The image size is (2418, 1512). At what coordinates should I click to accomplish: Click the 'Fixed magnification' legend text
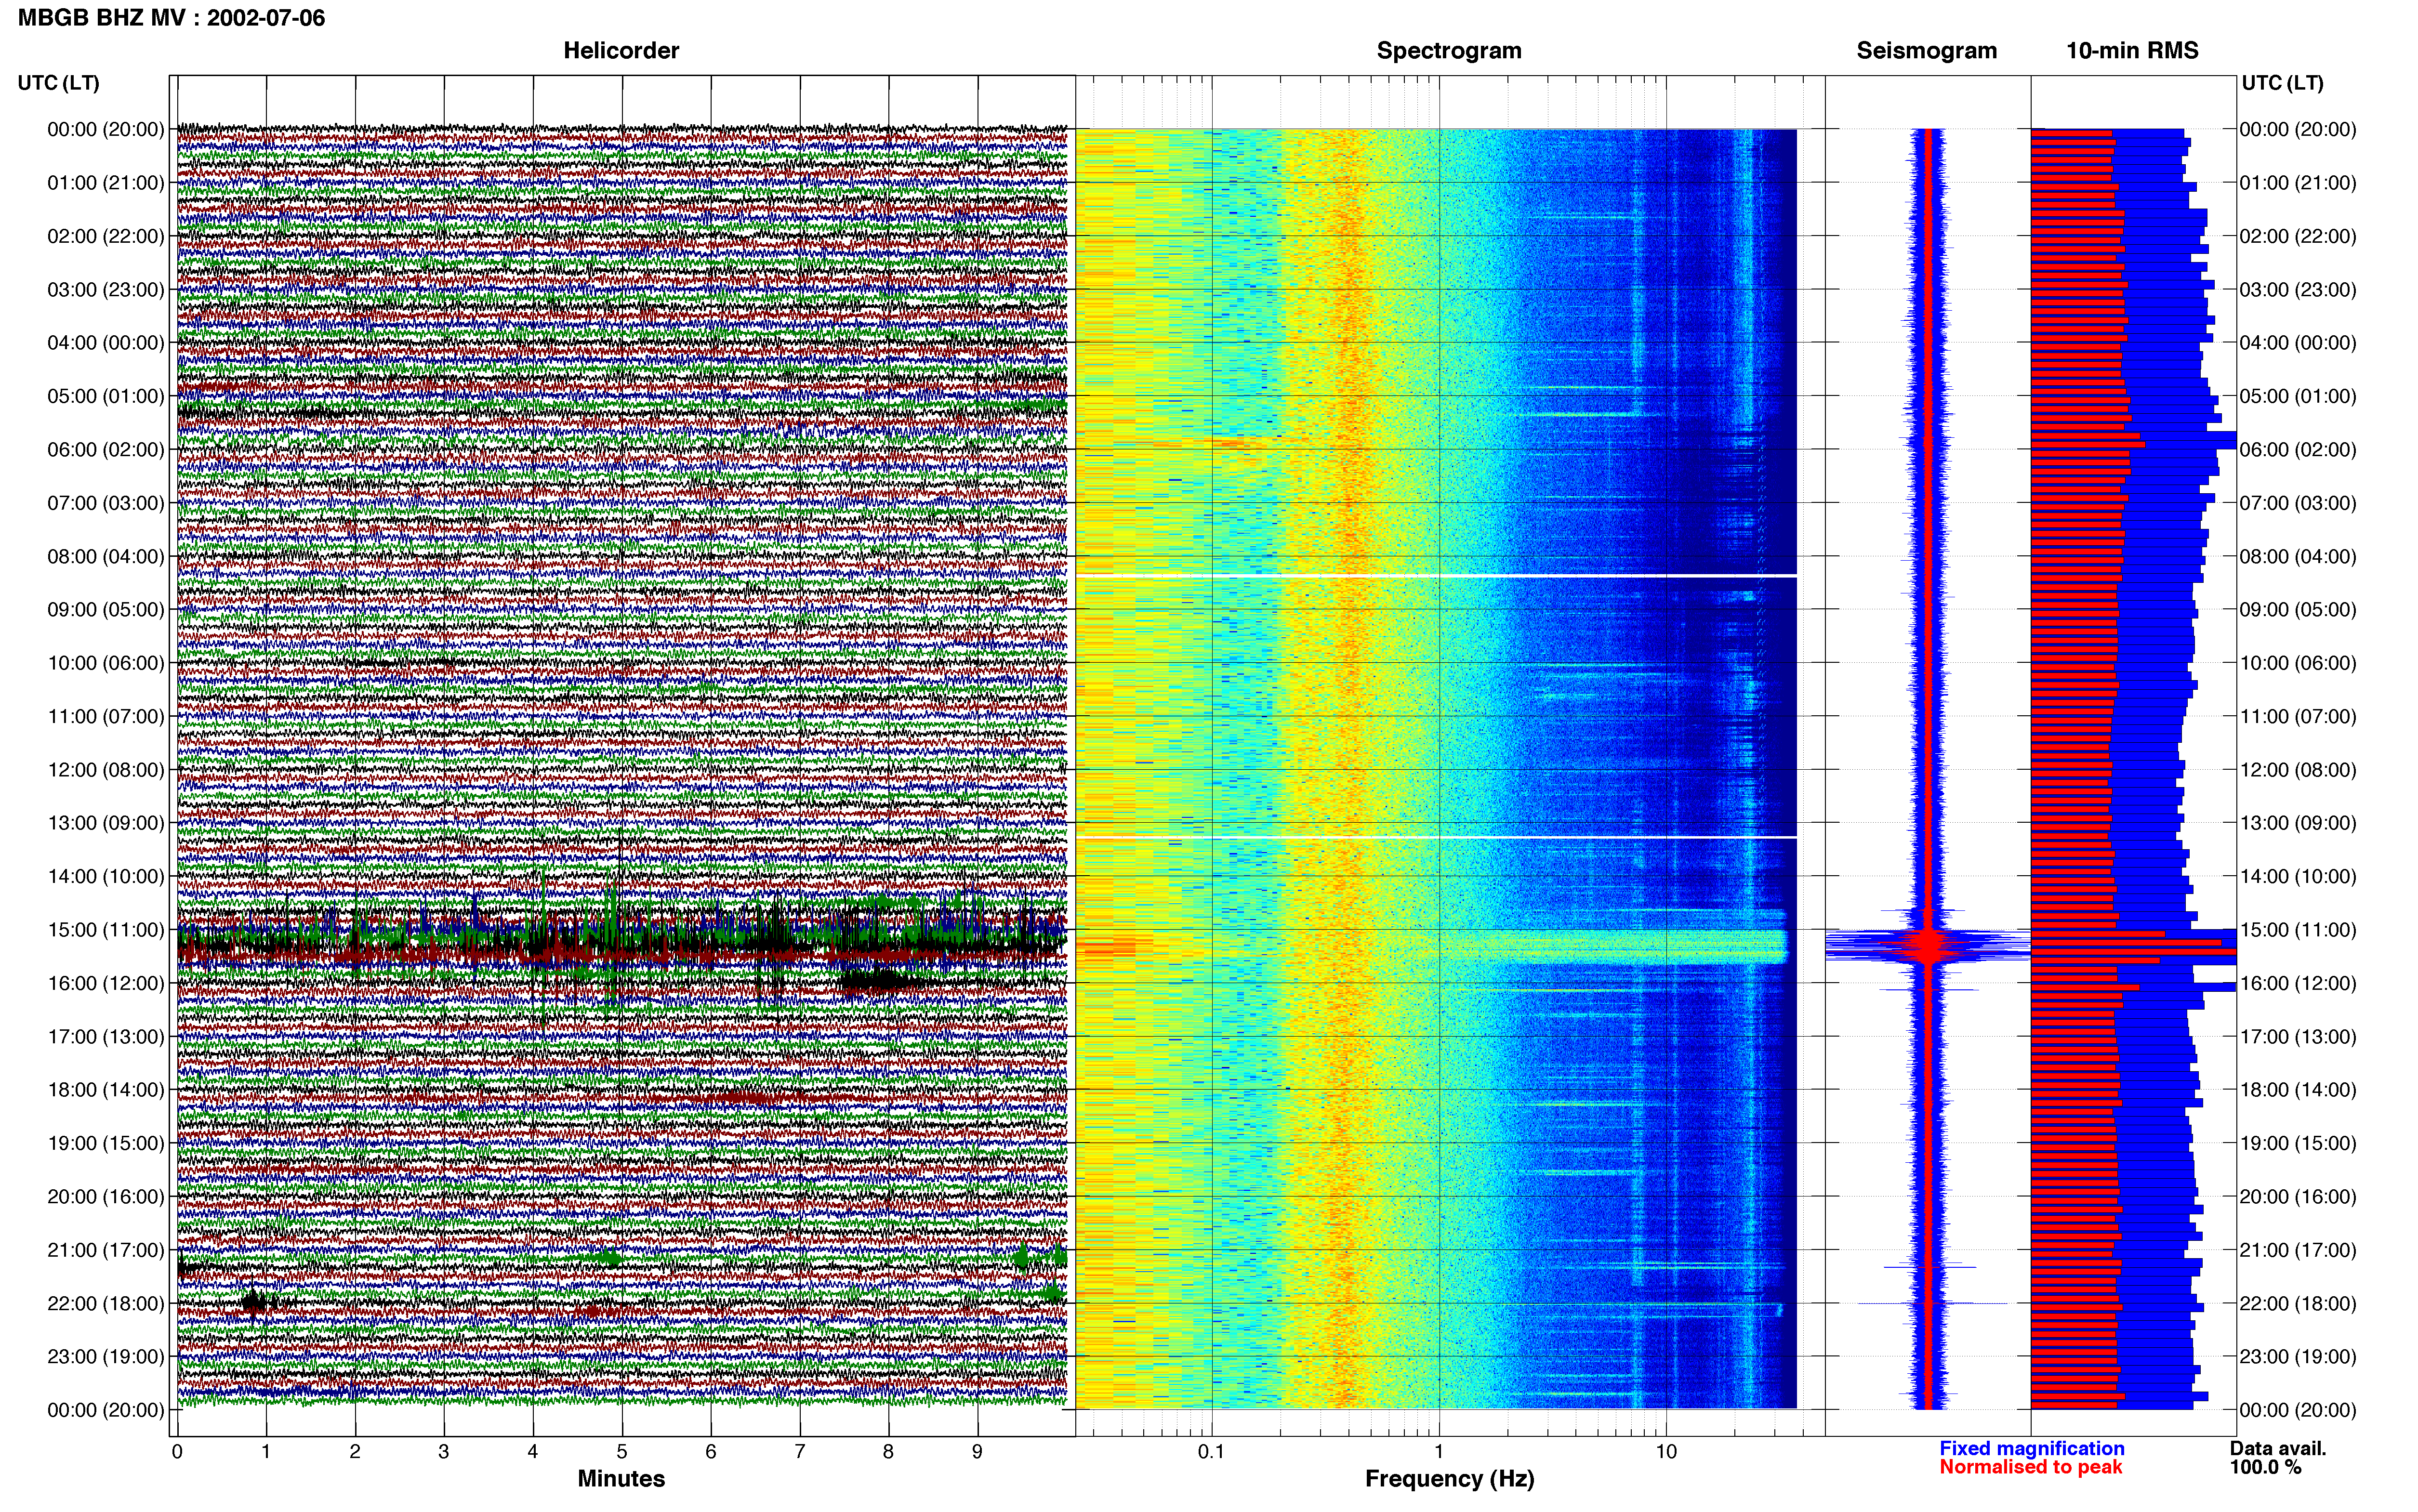(x=2032, y=1448)
